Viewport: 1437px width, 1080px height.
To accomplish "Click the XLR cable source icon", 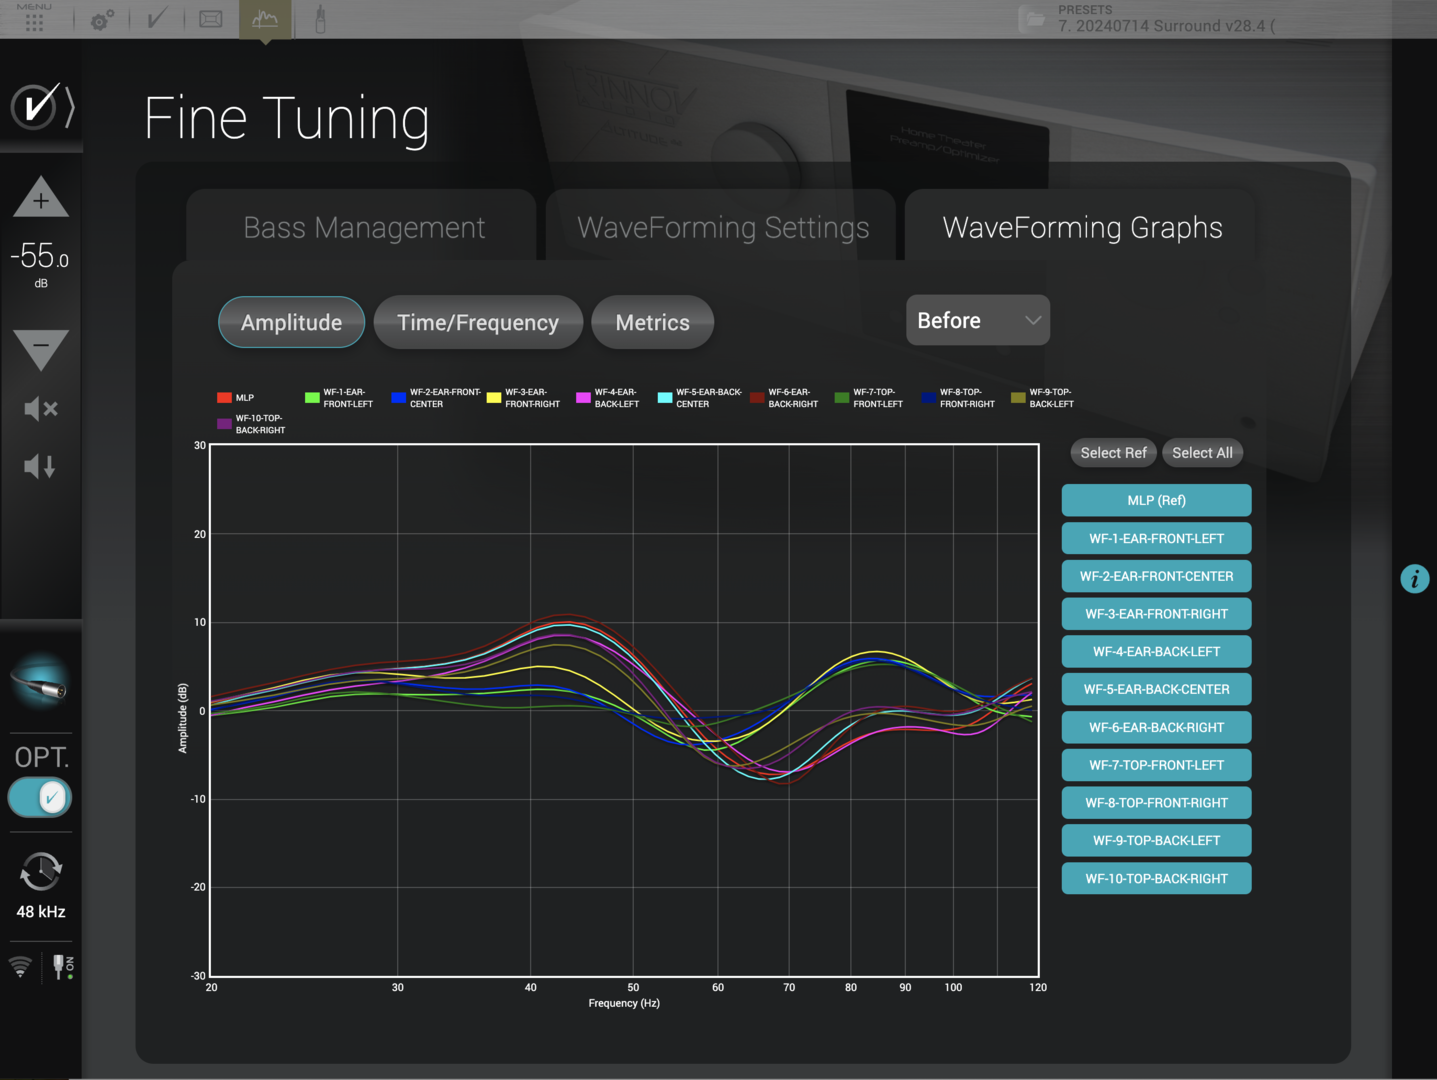I will [40, 682].
